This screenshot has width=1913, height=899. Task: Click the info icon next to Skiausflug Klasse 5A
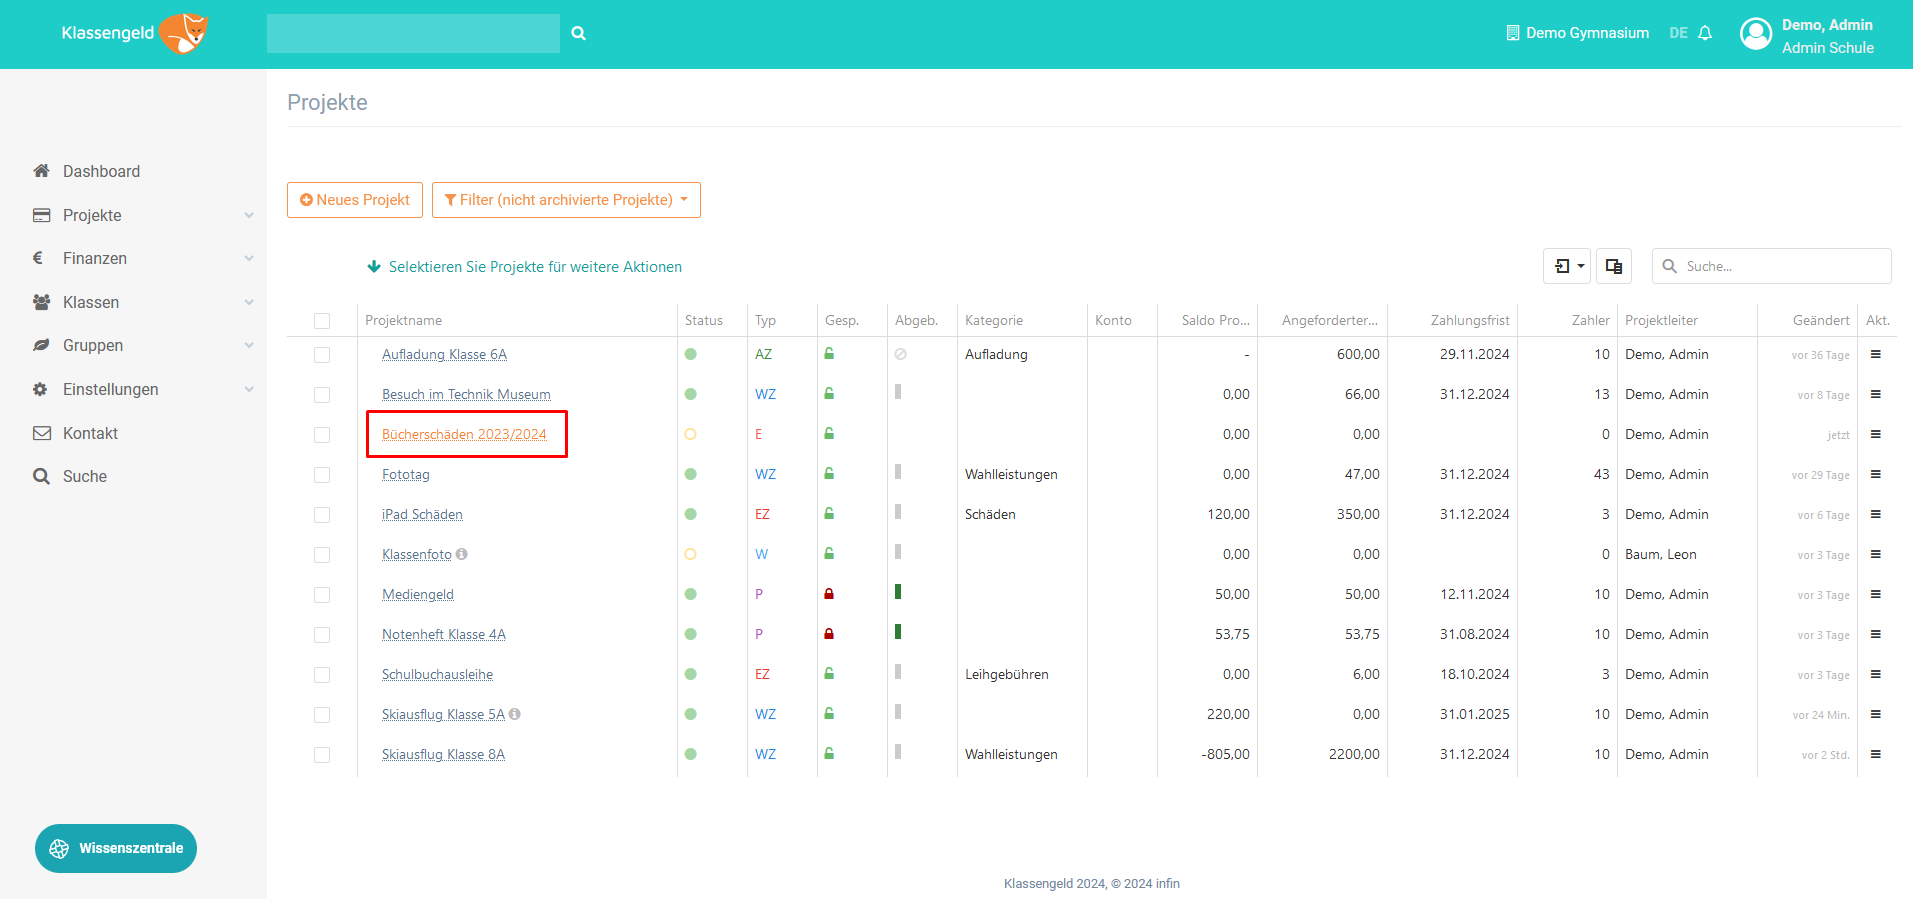[x=515, y=714]
